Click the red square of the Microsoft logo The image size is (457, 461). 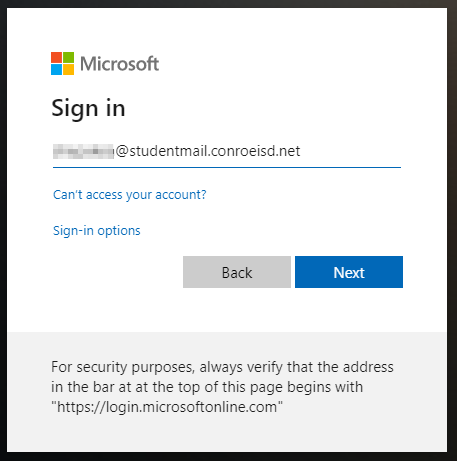[56, 57]
